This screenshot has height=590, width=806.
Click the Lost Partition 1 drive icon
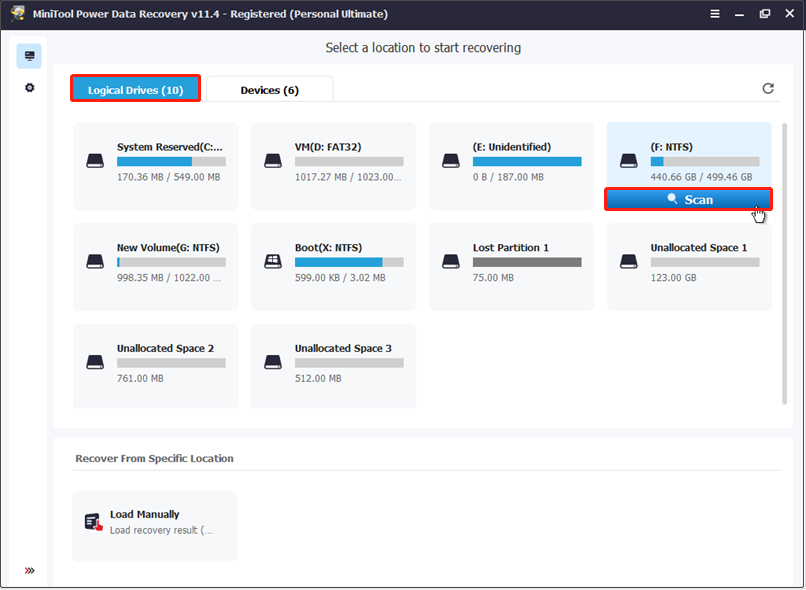coord(451,262)
